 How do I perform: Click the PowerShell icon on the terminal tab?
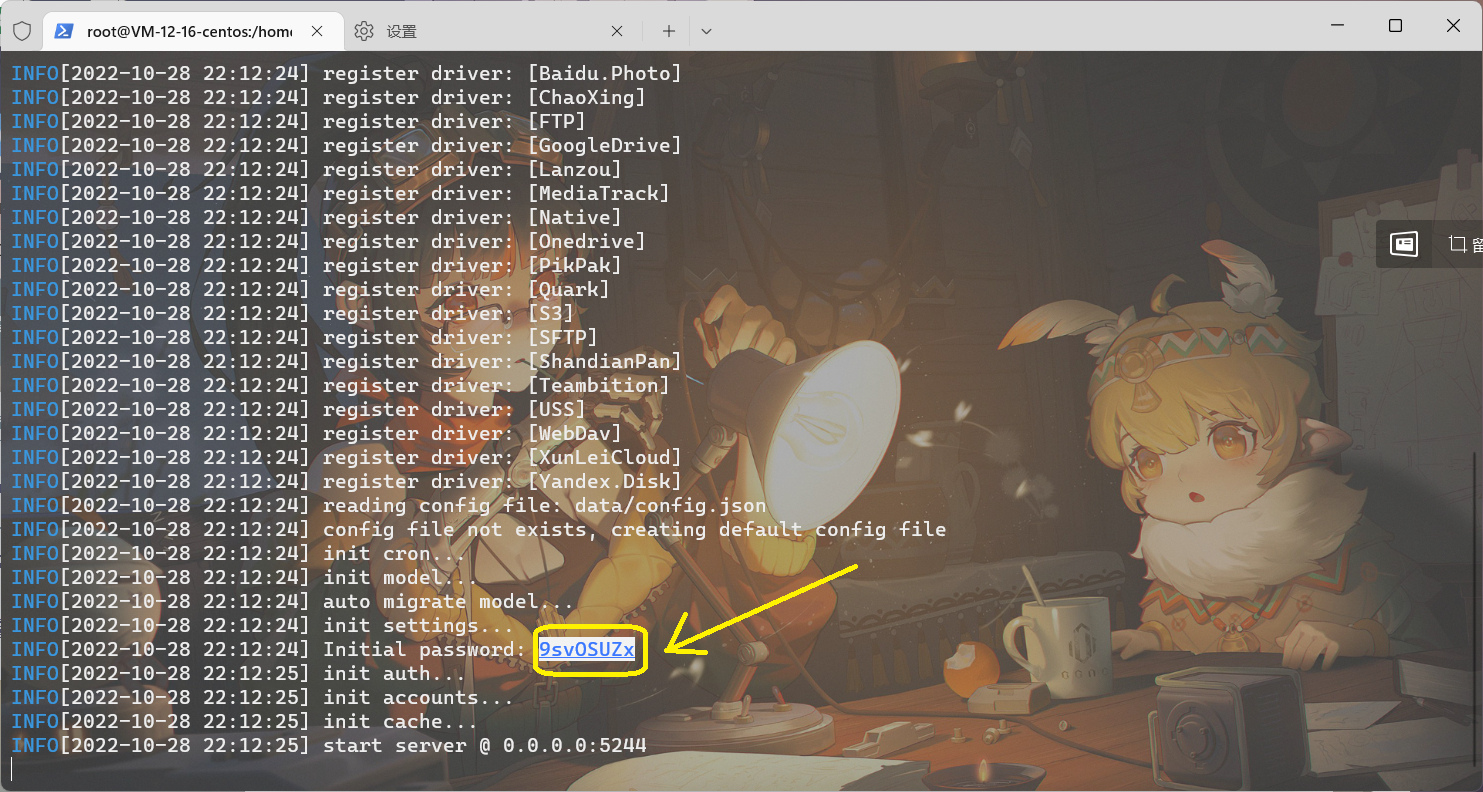(63, 31)
